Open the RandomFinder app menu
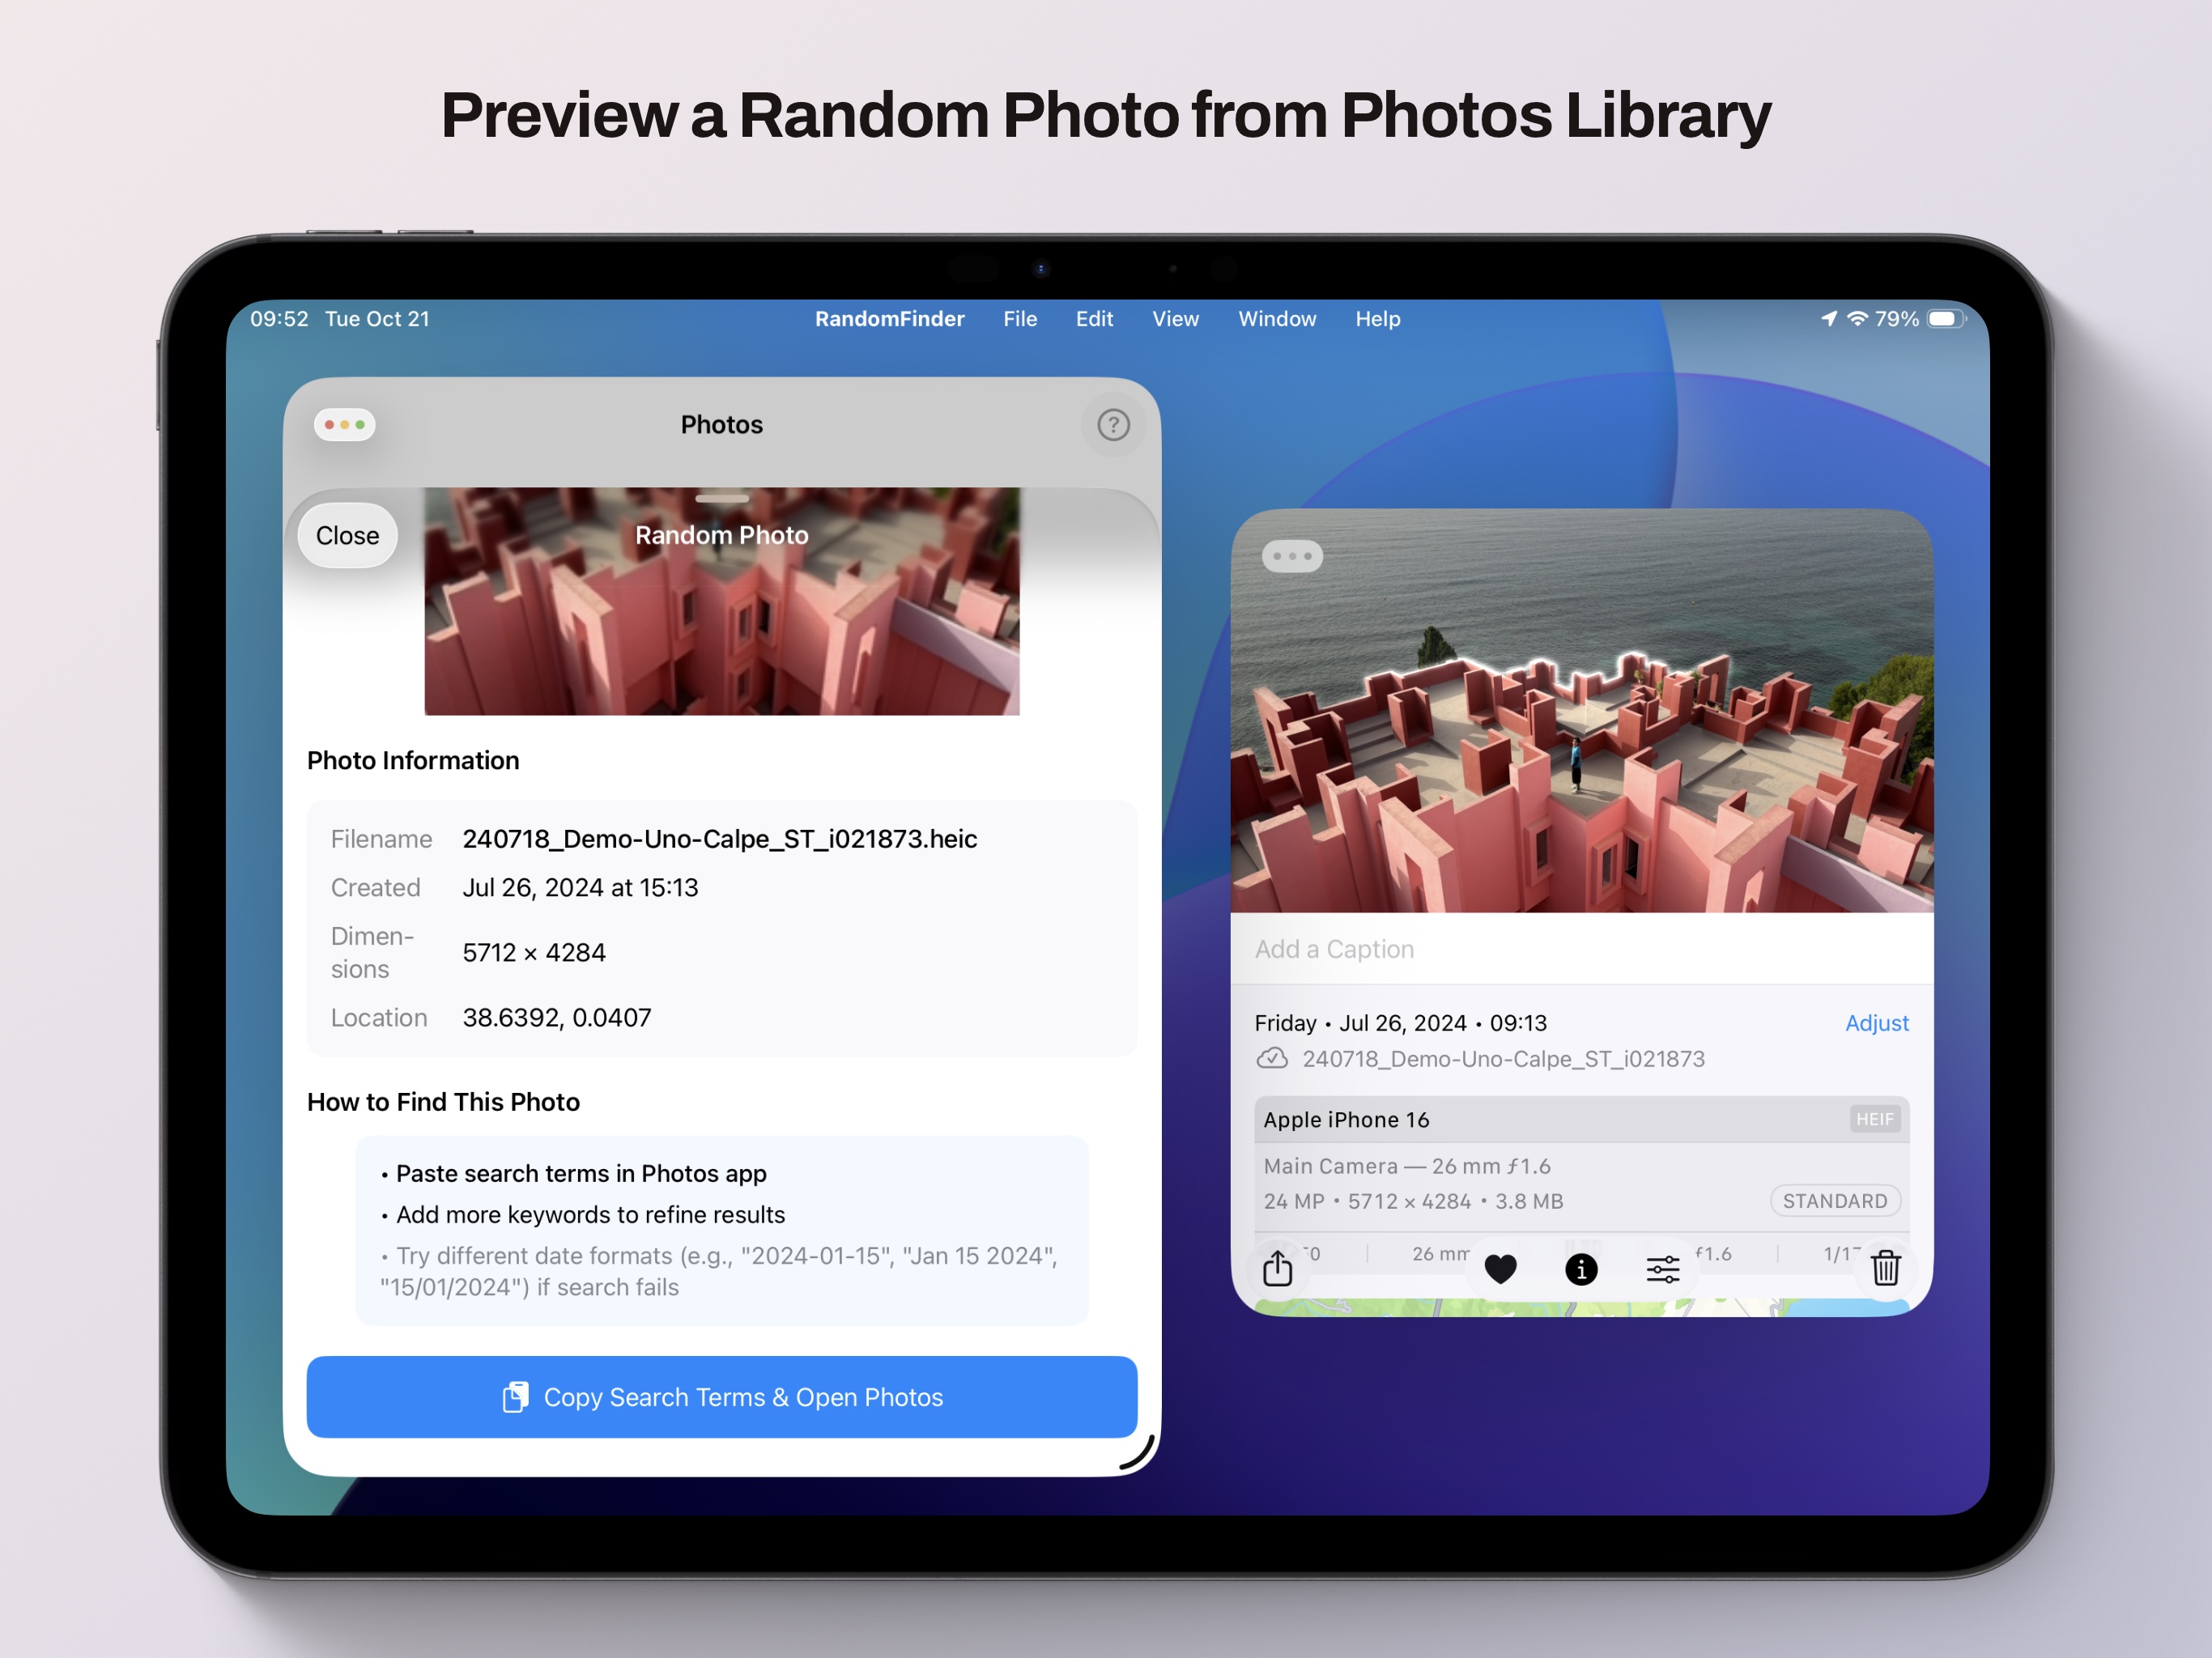This screenshot has width=2212, height=1658. tap(889, 318)
